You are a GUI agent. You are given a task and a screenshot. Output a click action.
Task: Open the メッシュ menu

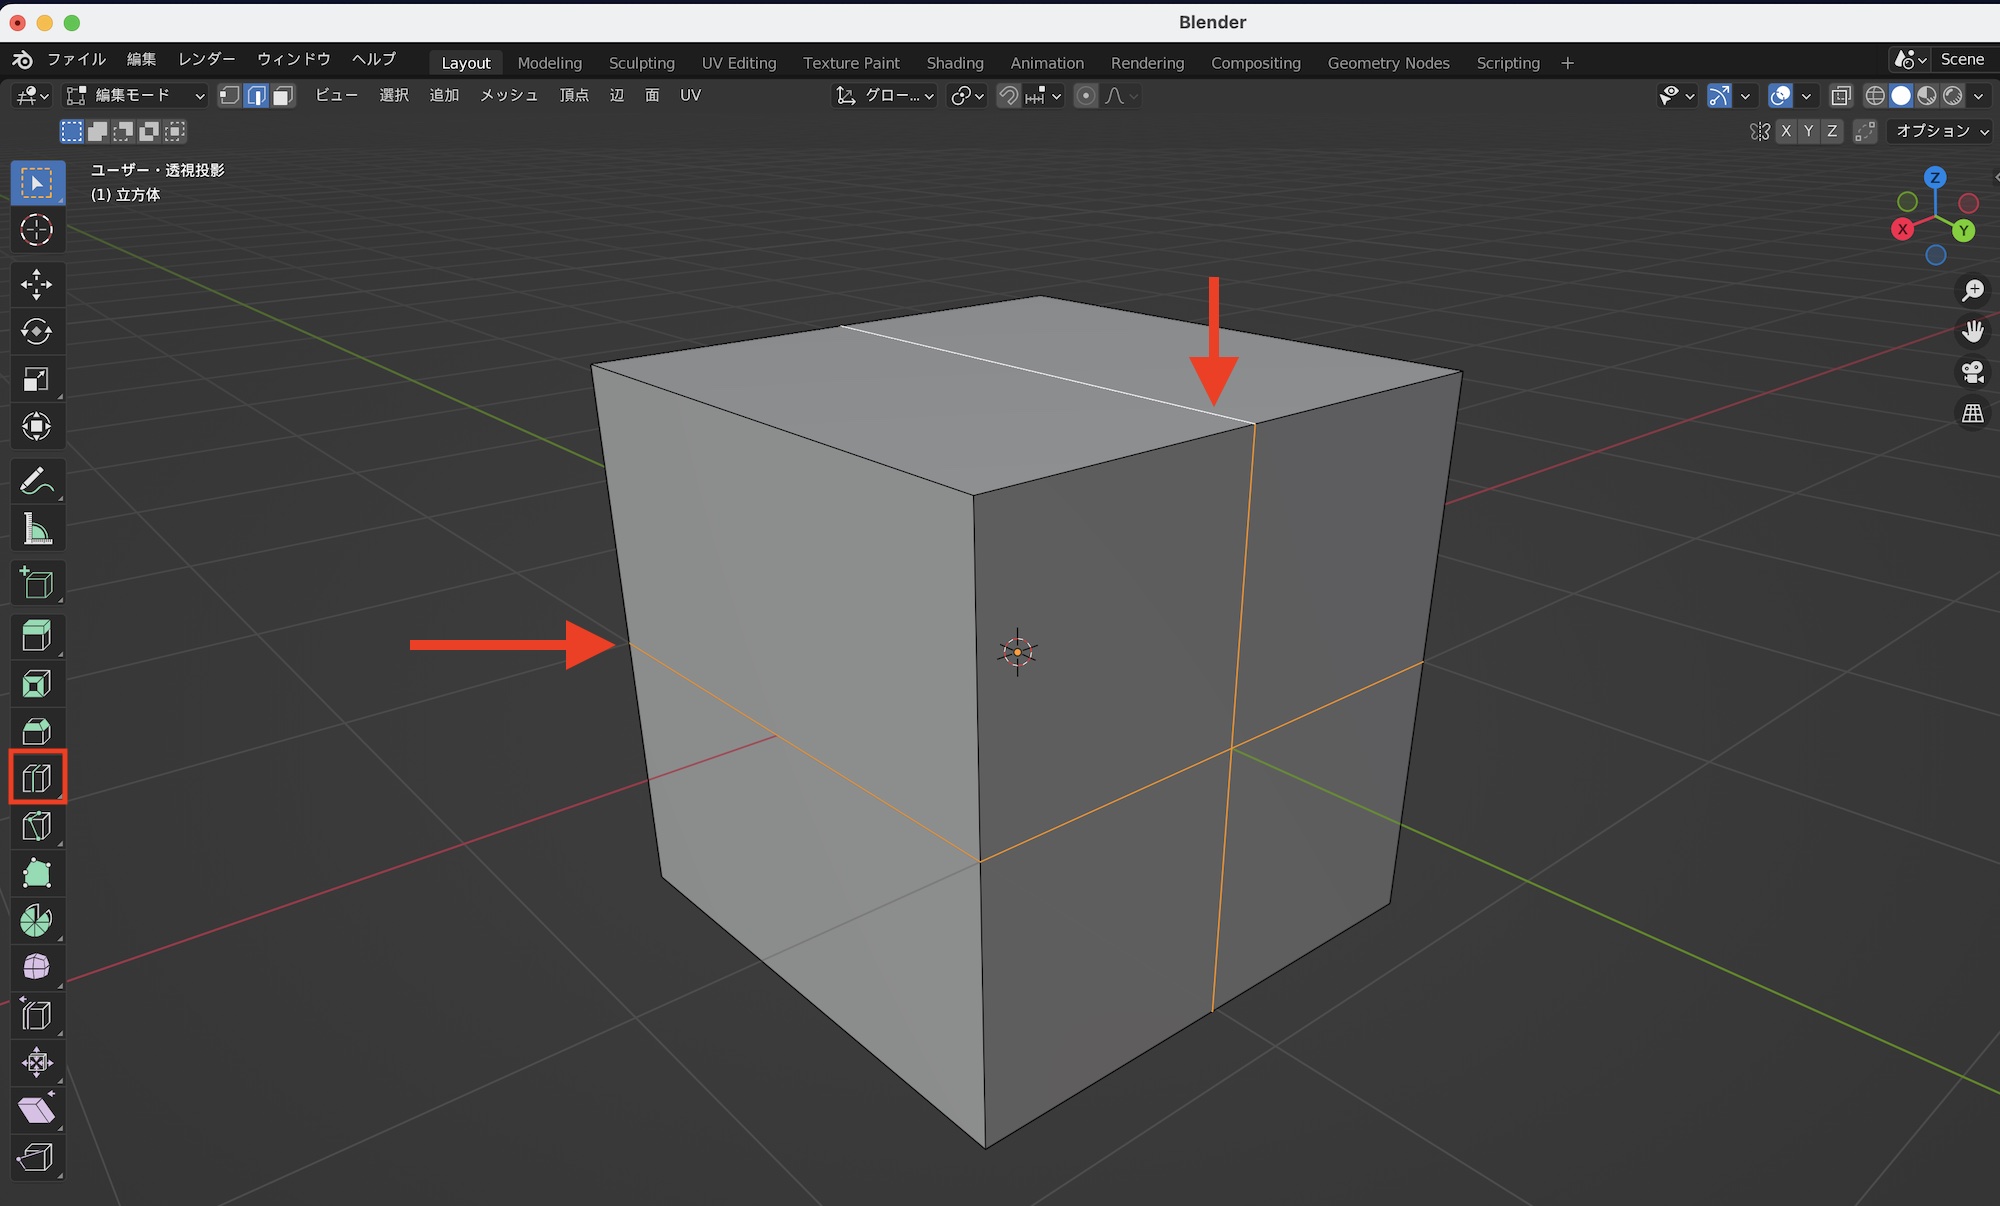point(508,96)
